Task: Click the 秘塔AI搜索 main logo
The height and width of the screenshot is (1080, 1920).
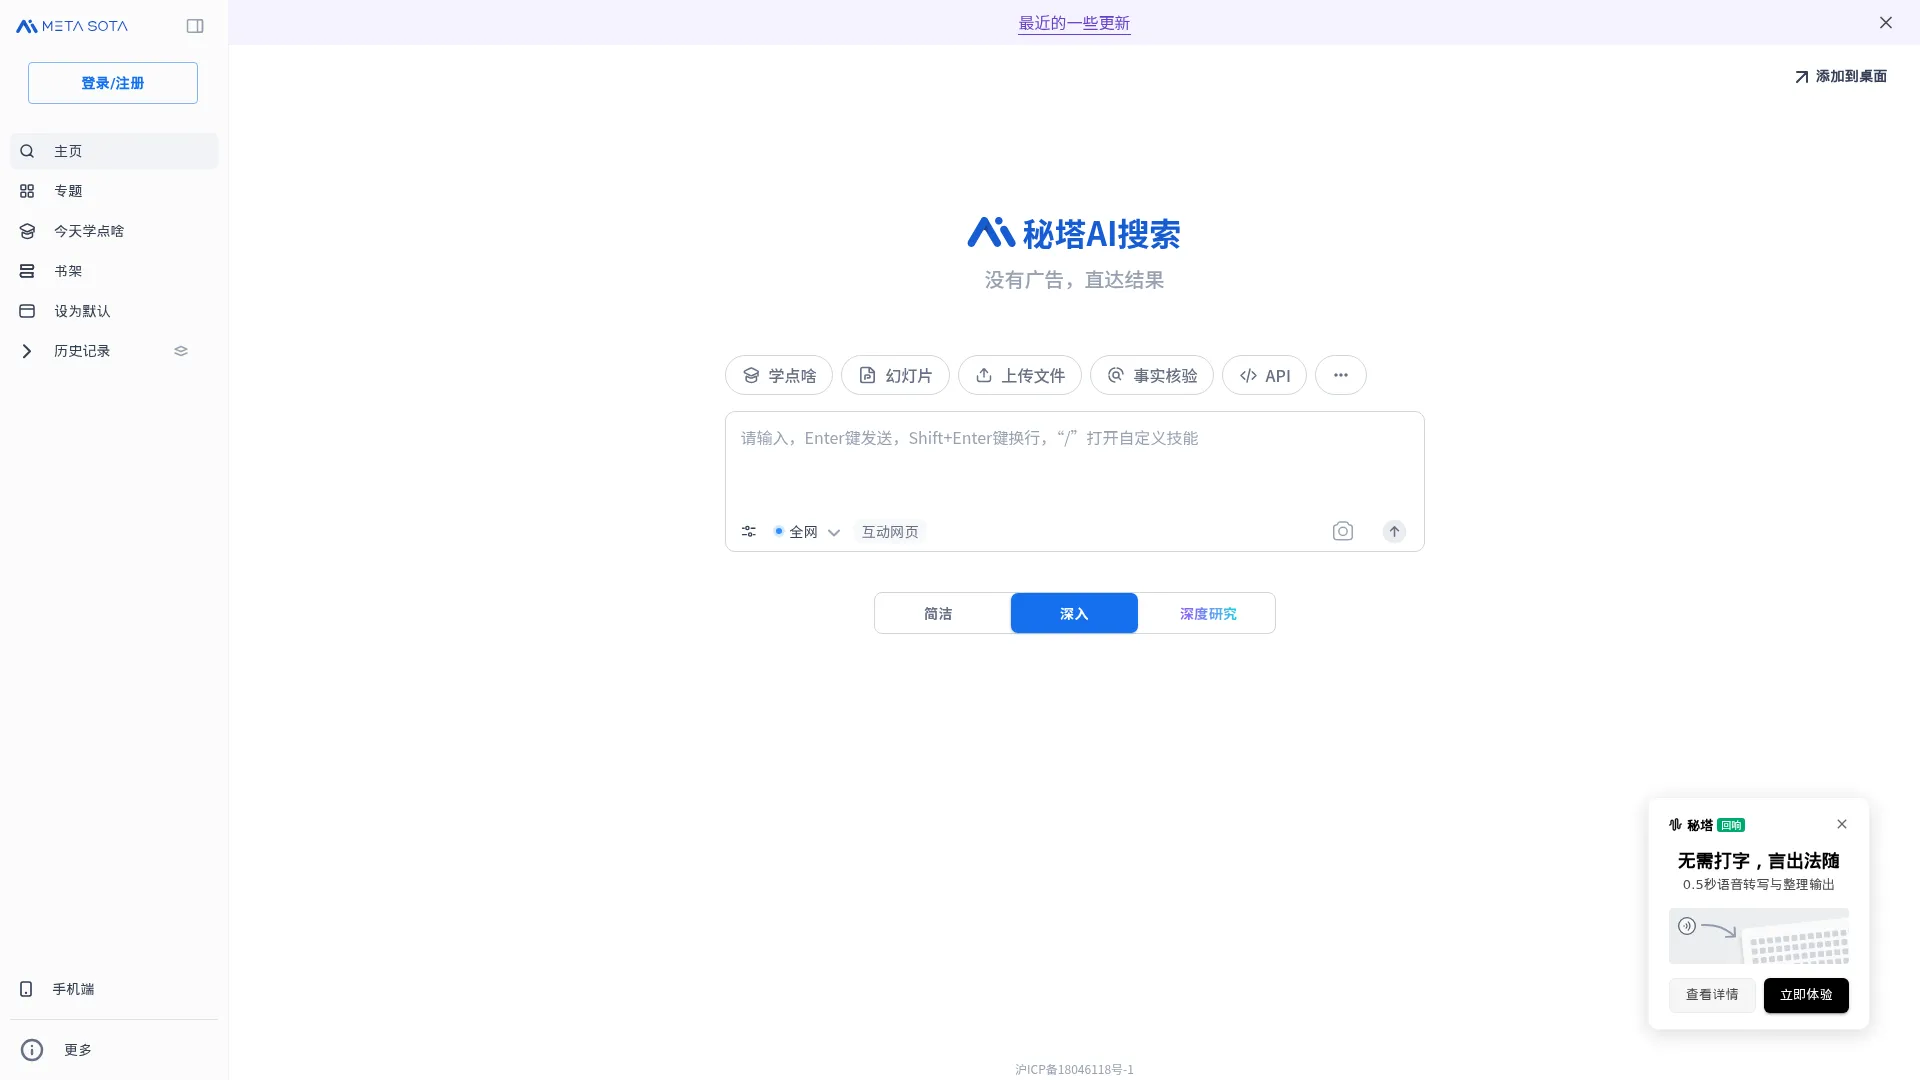Action: coord(1074,233)
